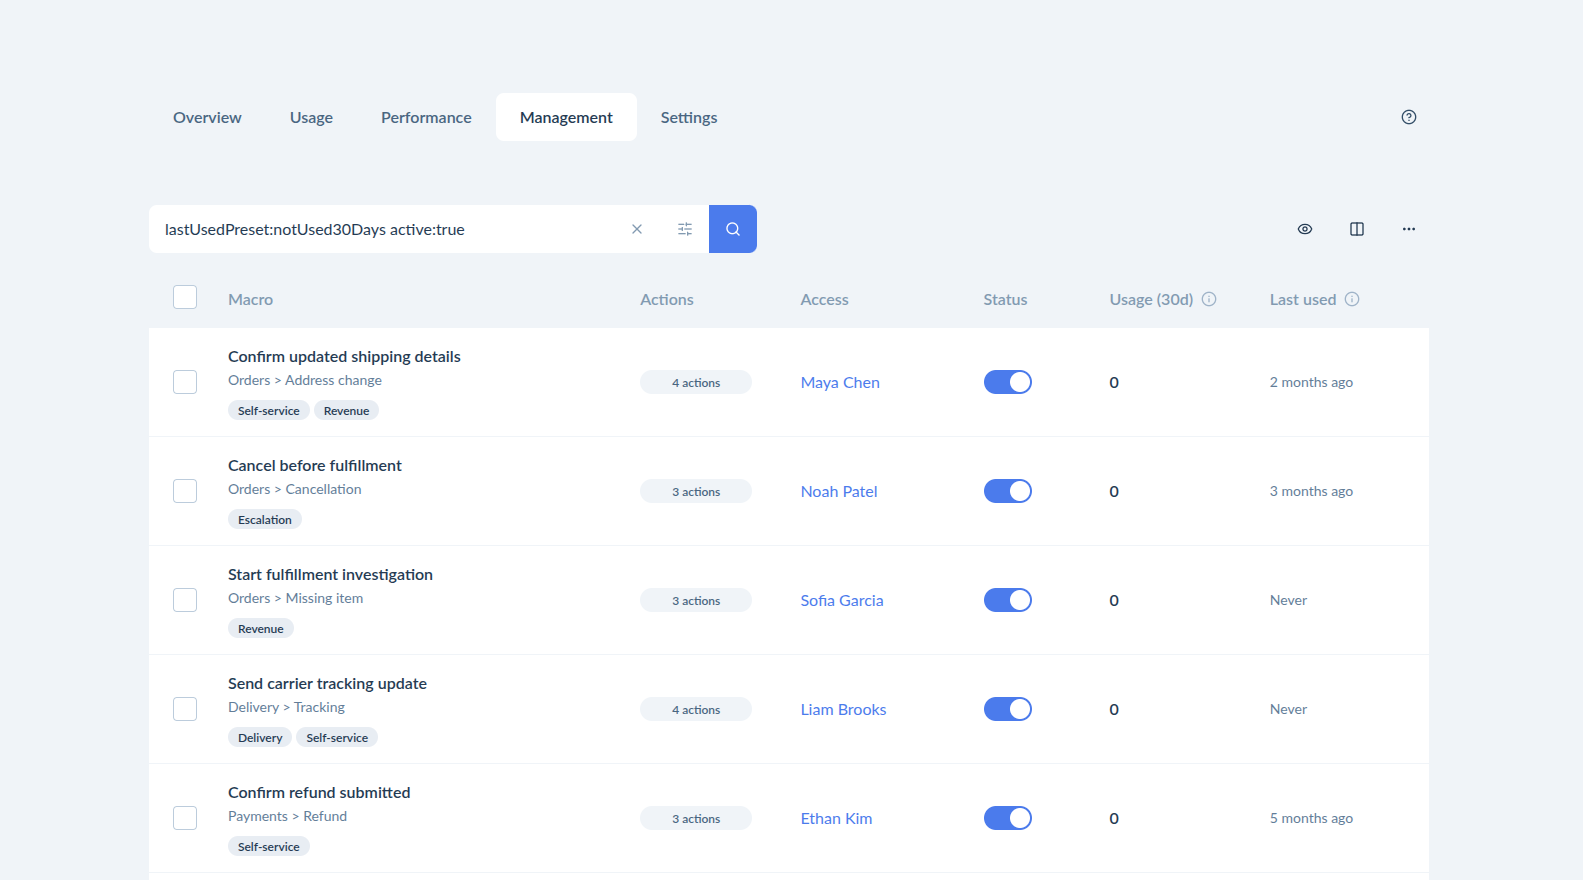Click Self-service tag on Confirm updated shipping details
Screen dimensions: 1583x880
pos(269,410)
